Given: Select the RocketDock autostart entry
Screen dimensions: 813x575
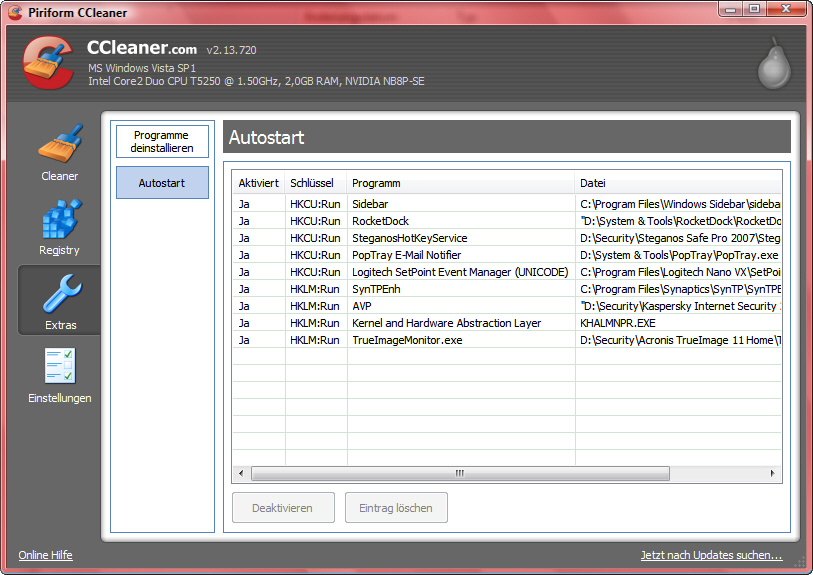Looking at the screenshot, I should [380, 221].
